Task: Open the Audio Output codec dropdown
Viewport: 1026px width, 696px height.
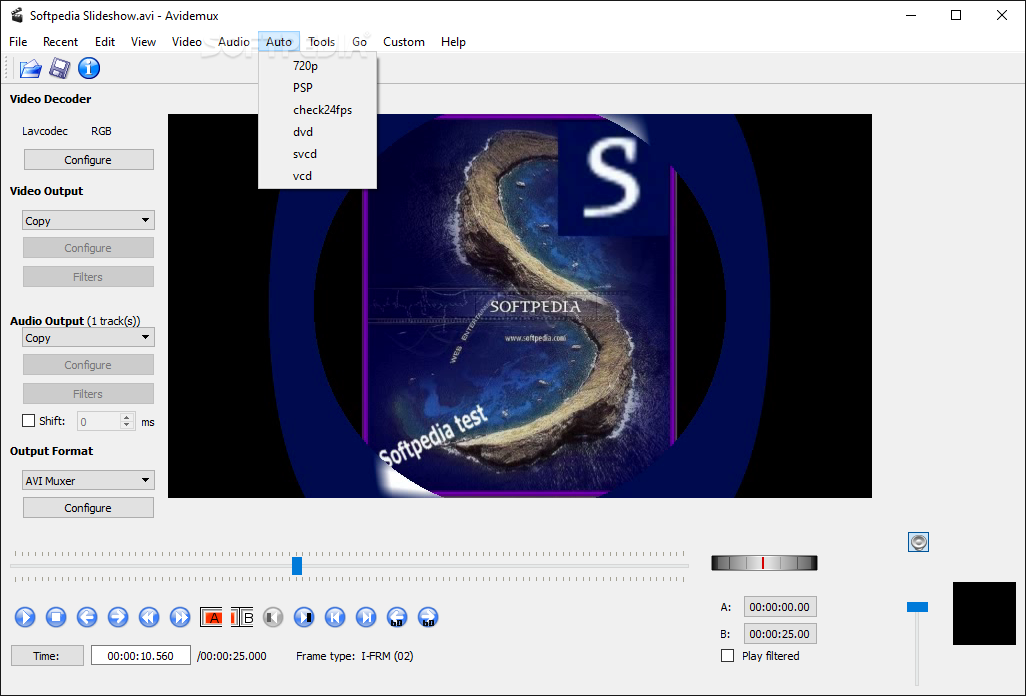Action: point(88,338)
